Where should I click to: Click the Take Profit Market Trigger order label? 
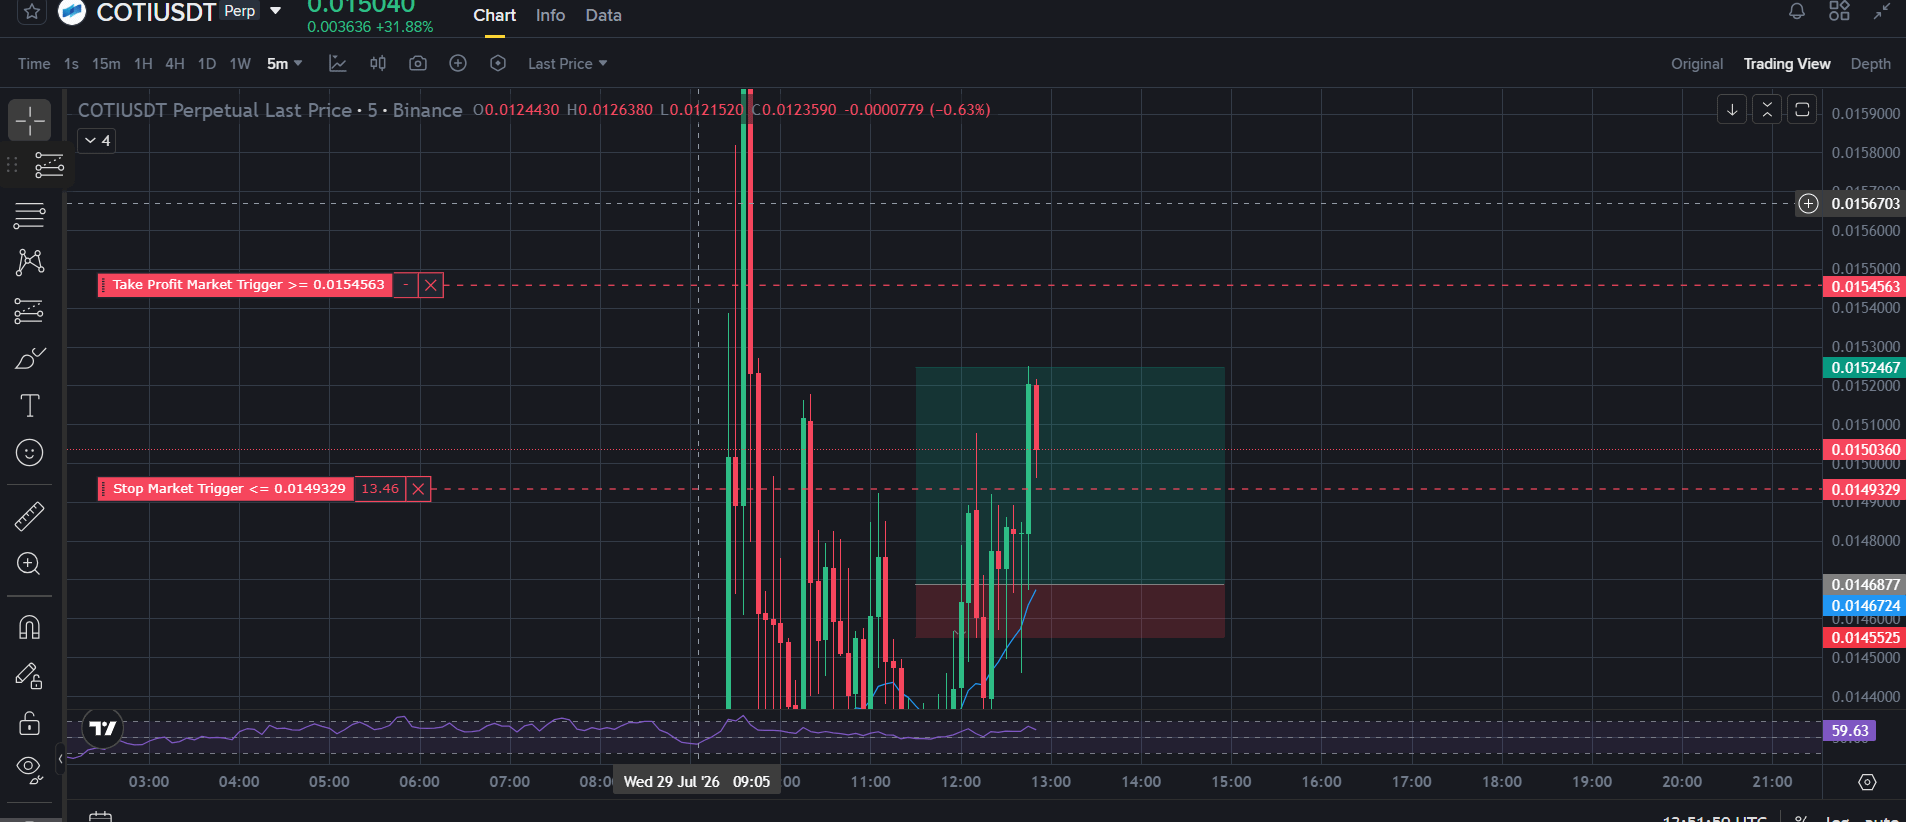(x=245, y=285)
